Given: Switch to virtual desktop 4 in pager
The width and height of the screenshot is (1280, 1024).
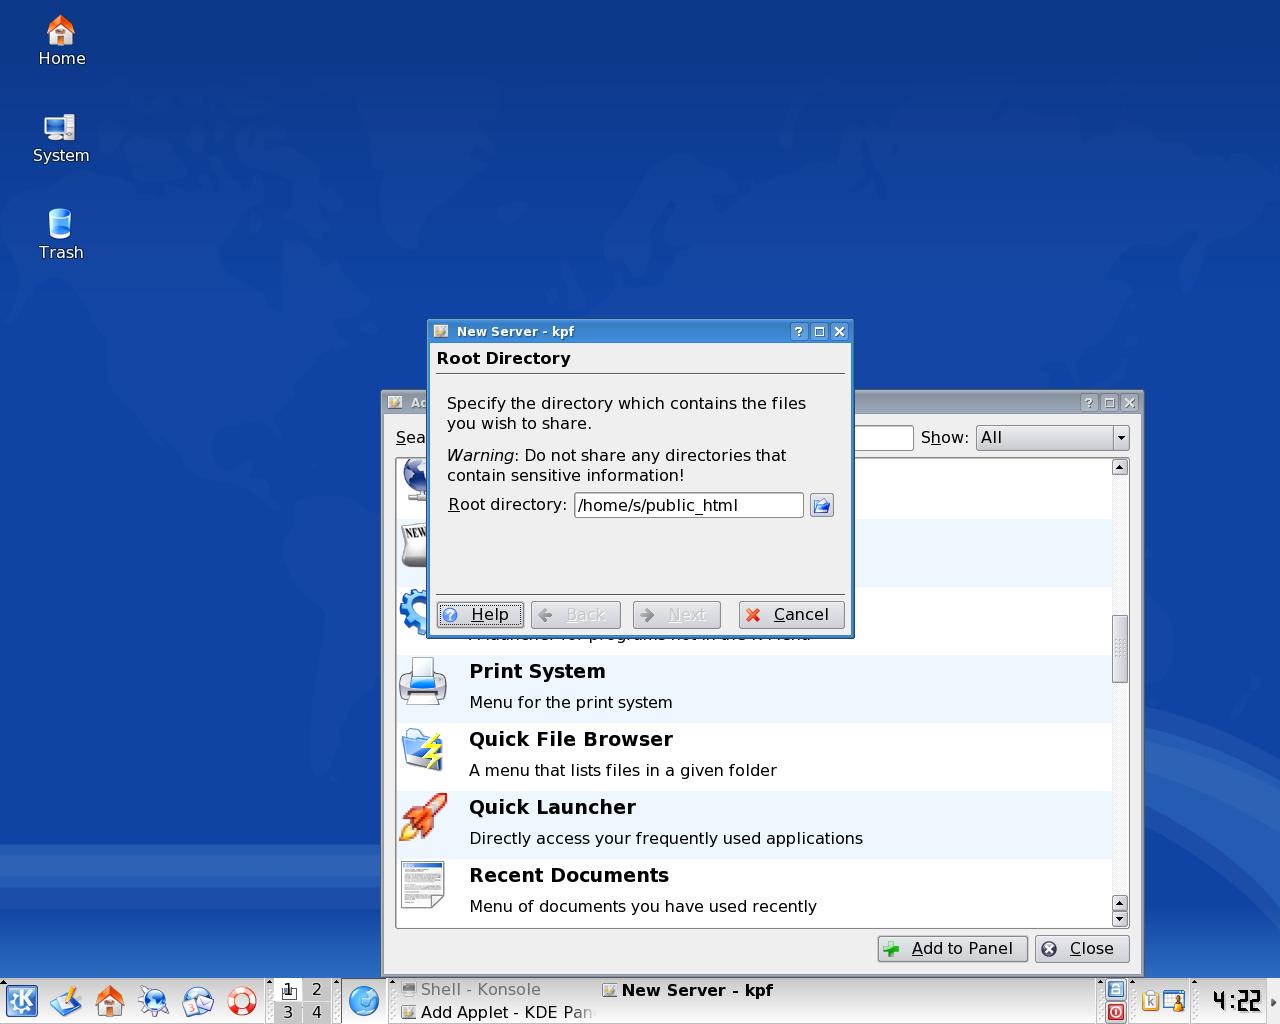Looking at the screenshot, I should [316, 1012].
